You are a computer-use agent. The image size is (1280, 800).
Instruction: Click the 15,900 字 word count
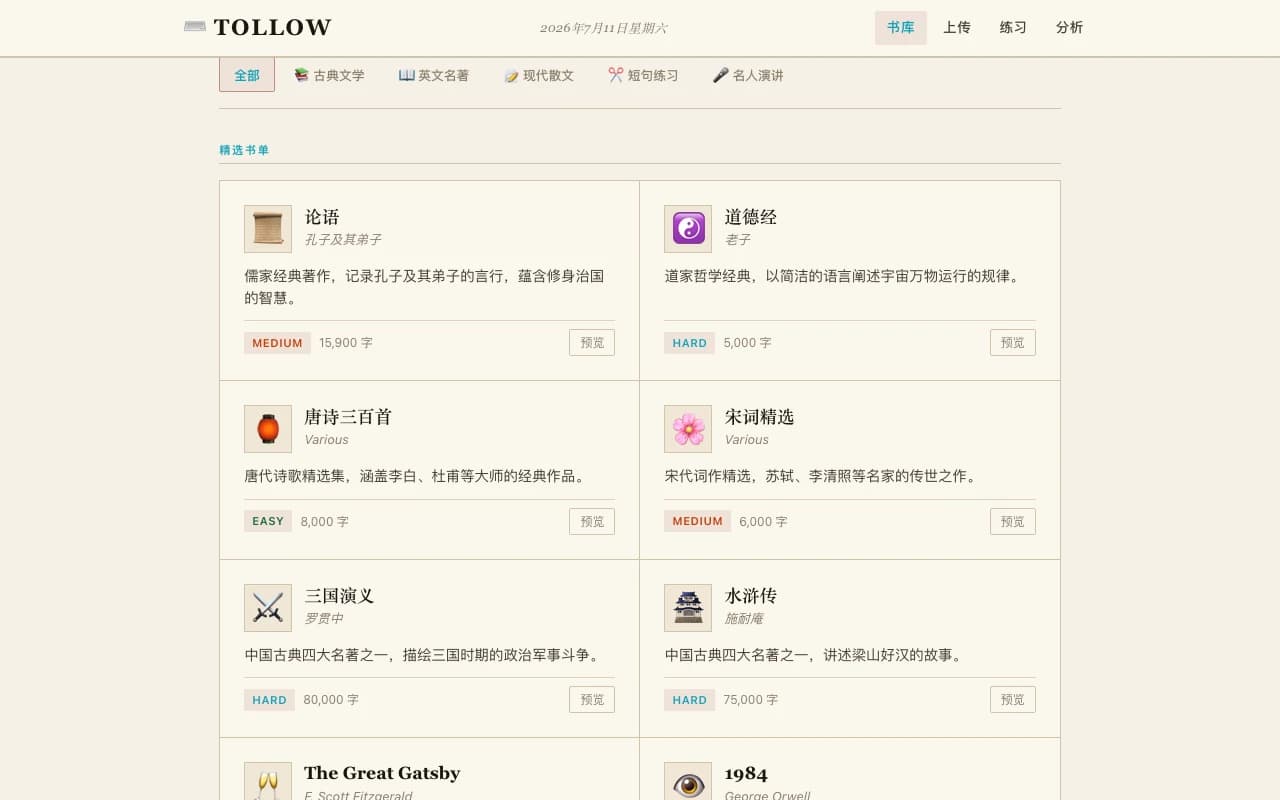pos(346,343)
